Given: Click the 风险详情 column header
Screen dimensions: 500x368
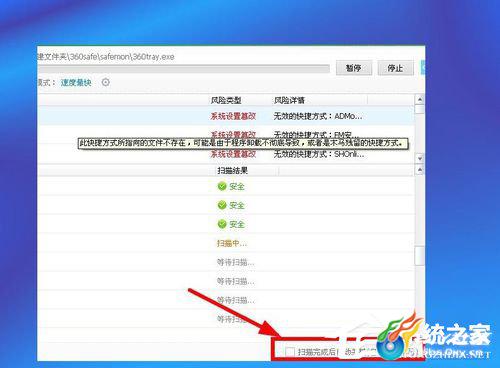Looking at the screenshot, I should [x=289, y=100].
